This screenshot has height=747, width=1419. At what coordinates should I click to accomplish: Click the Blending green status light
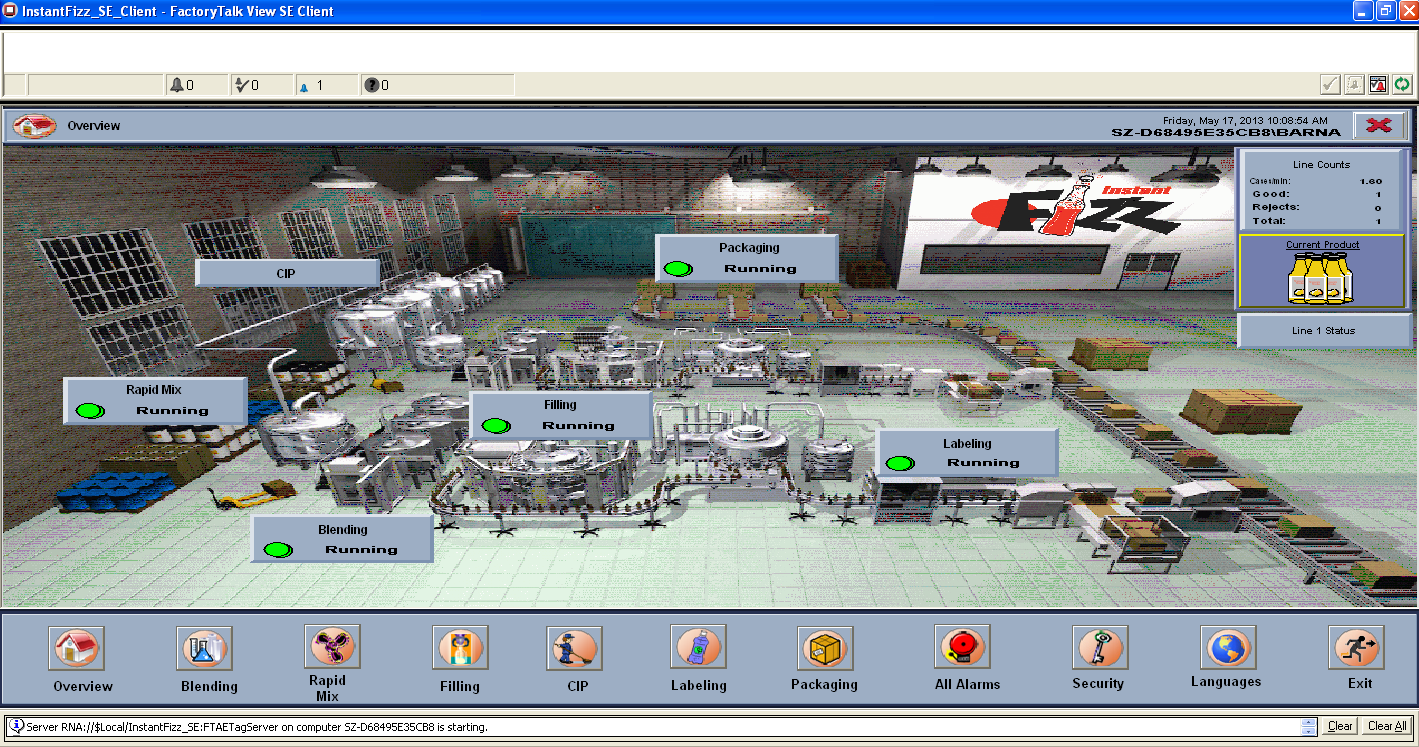click(278, 549)
